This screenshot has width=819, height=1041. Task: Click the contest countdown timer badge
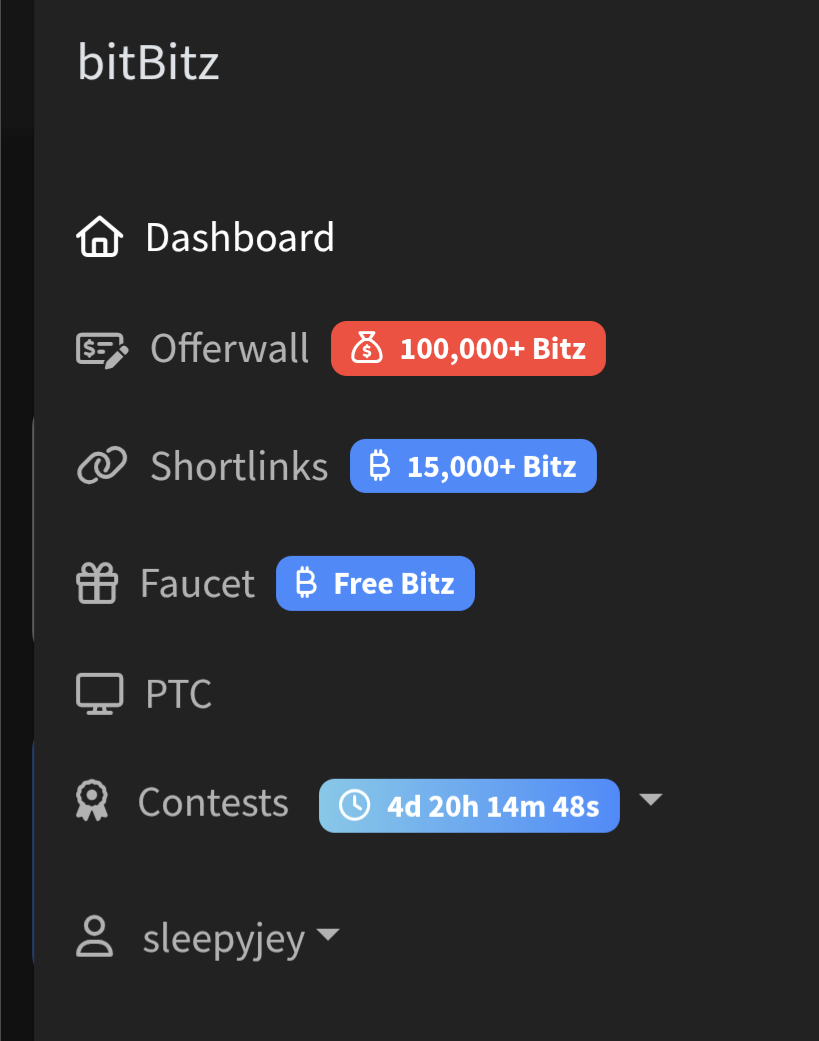(x=469, y=806)
